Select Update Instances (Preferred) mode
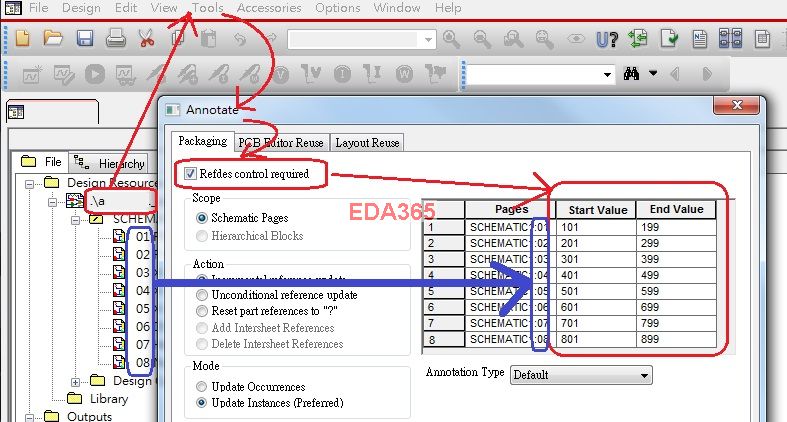Viewport: 787px width, 422px height. [202, 403]
